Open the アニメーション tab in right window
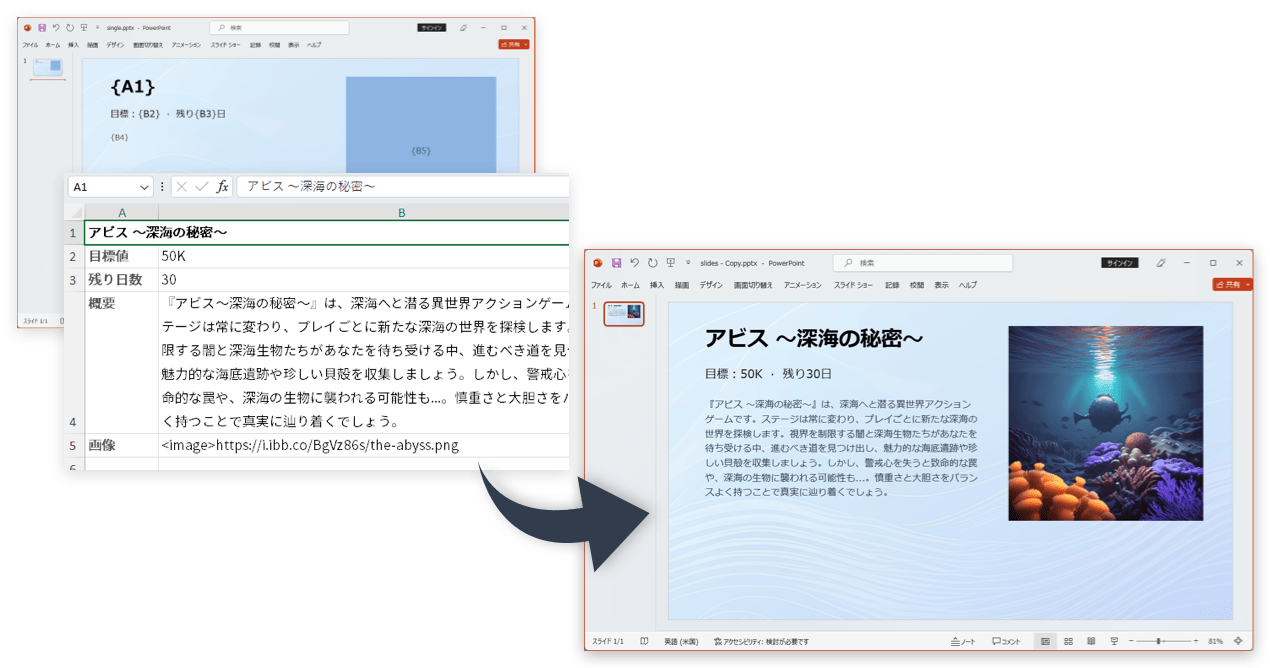The height and width of the screenshot is (668, 1270). click(802, 285)
